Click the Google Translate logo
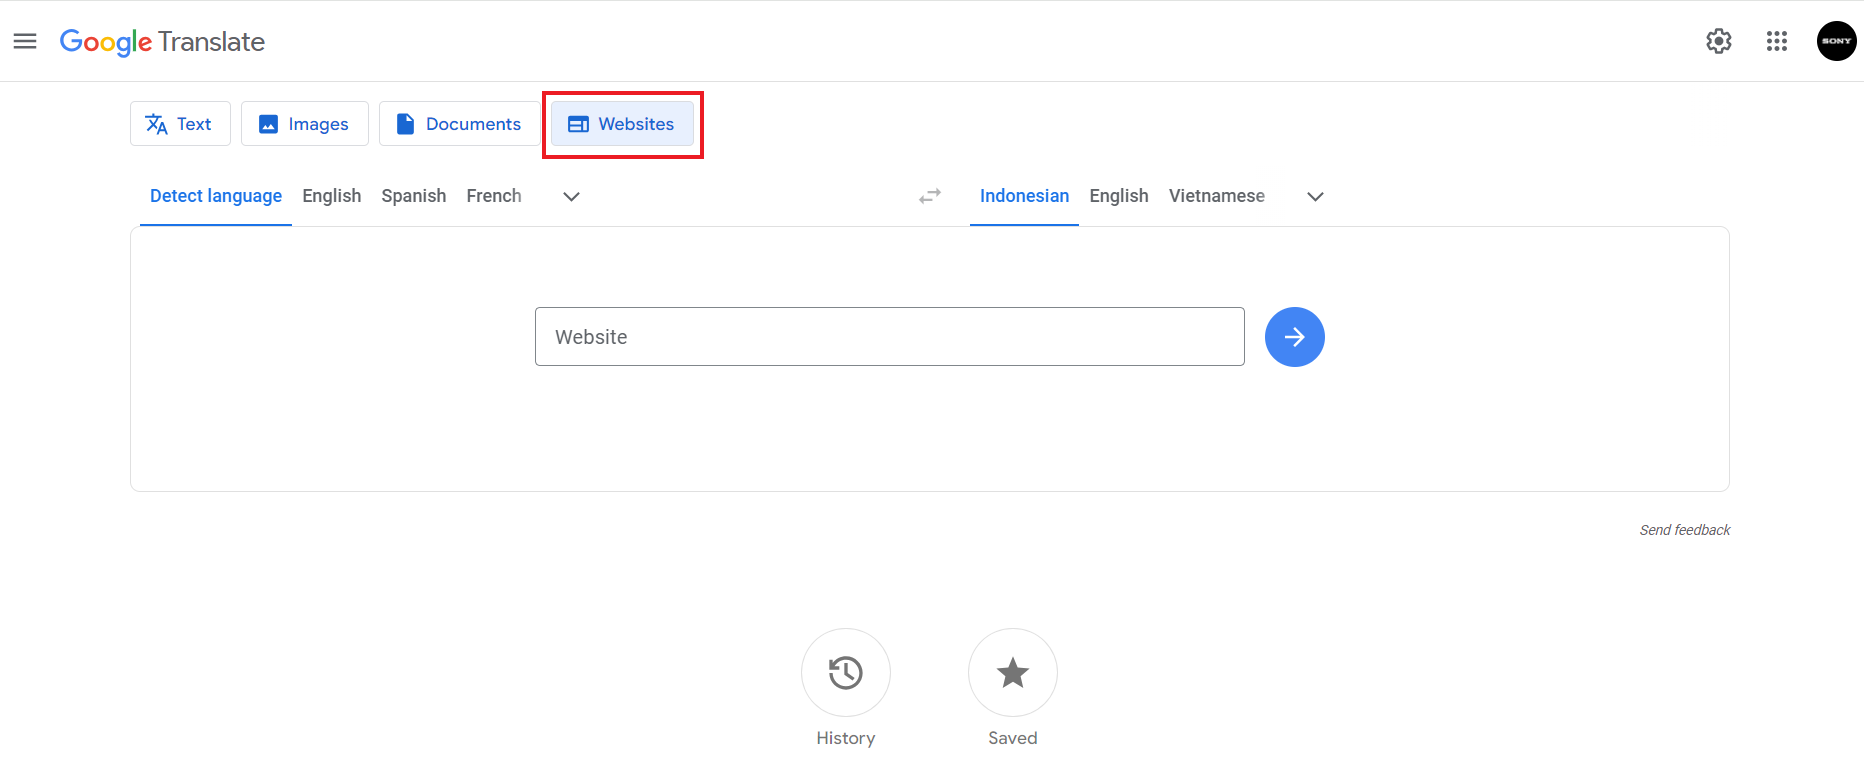The image size is (1864, 762). point(162,42)
